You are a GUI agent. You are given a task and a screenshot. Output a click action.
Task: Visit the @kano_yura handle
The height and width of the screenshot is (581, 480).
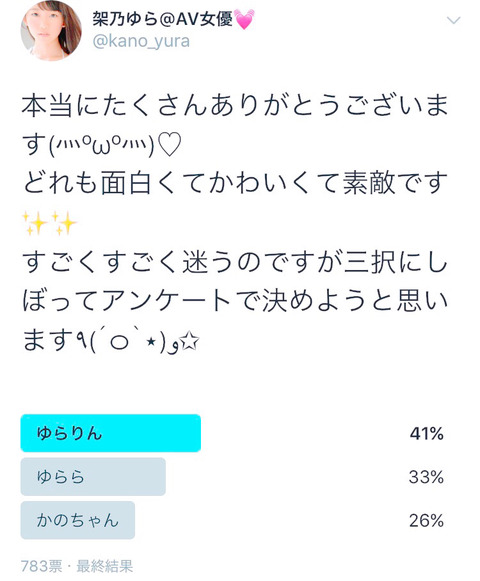pos(141,42)
